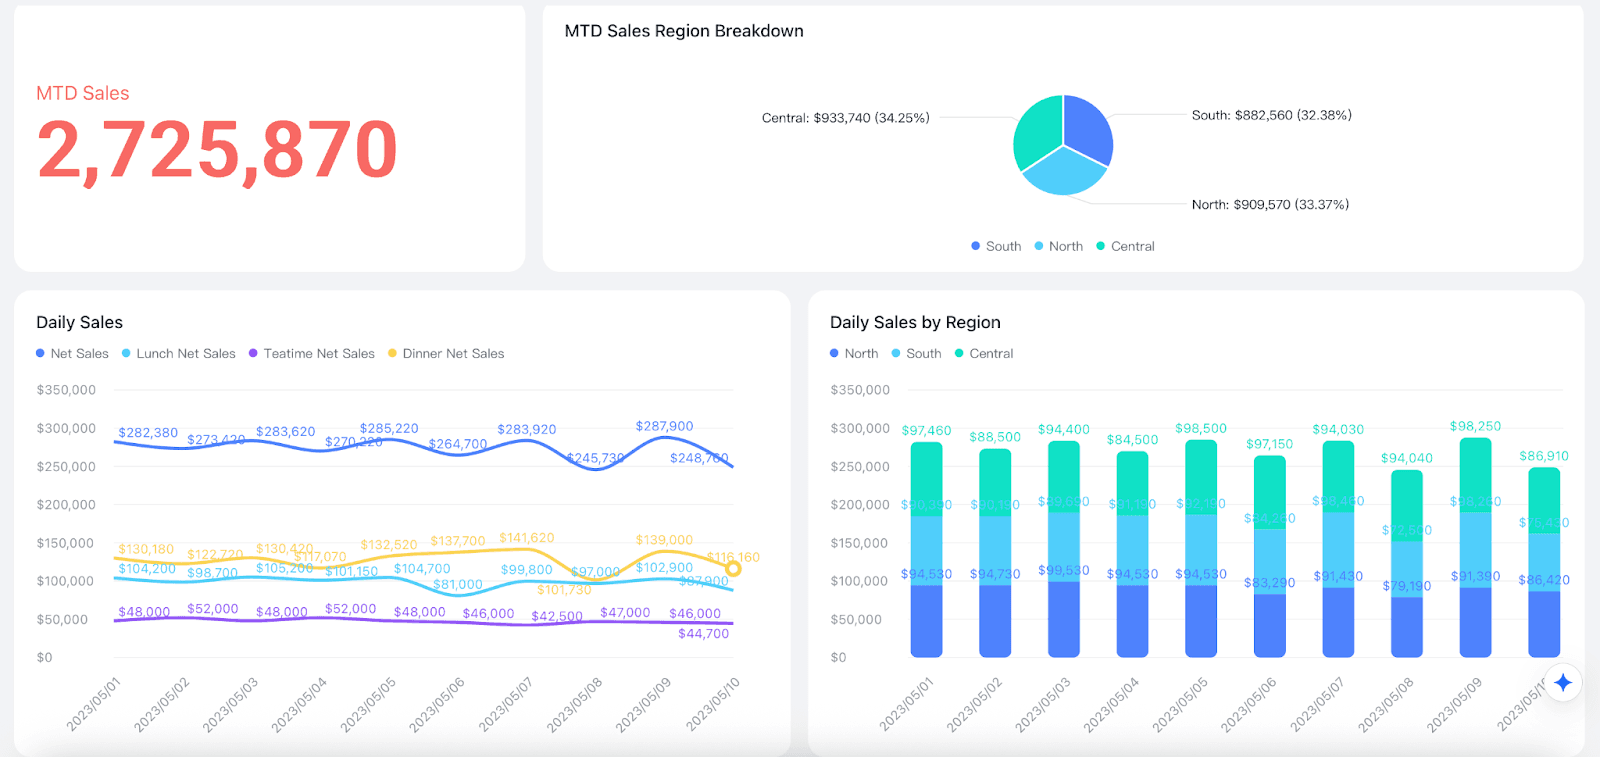Screen dimensions: 1600x757
Task: Click the $283,620 net sales data label
Action: [285, 432]
